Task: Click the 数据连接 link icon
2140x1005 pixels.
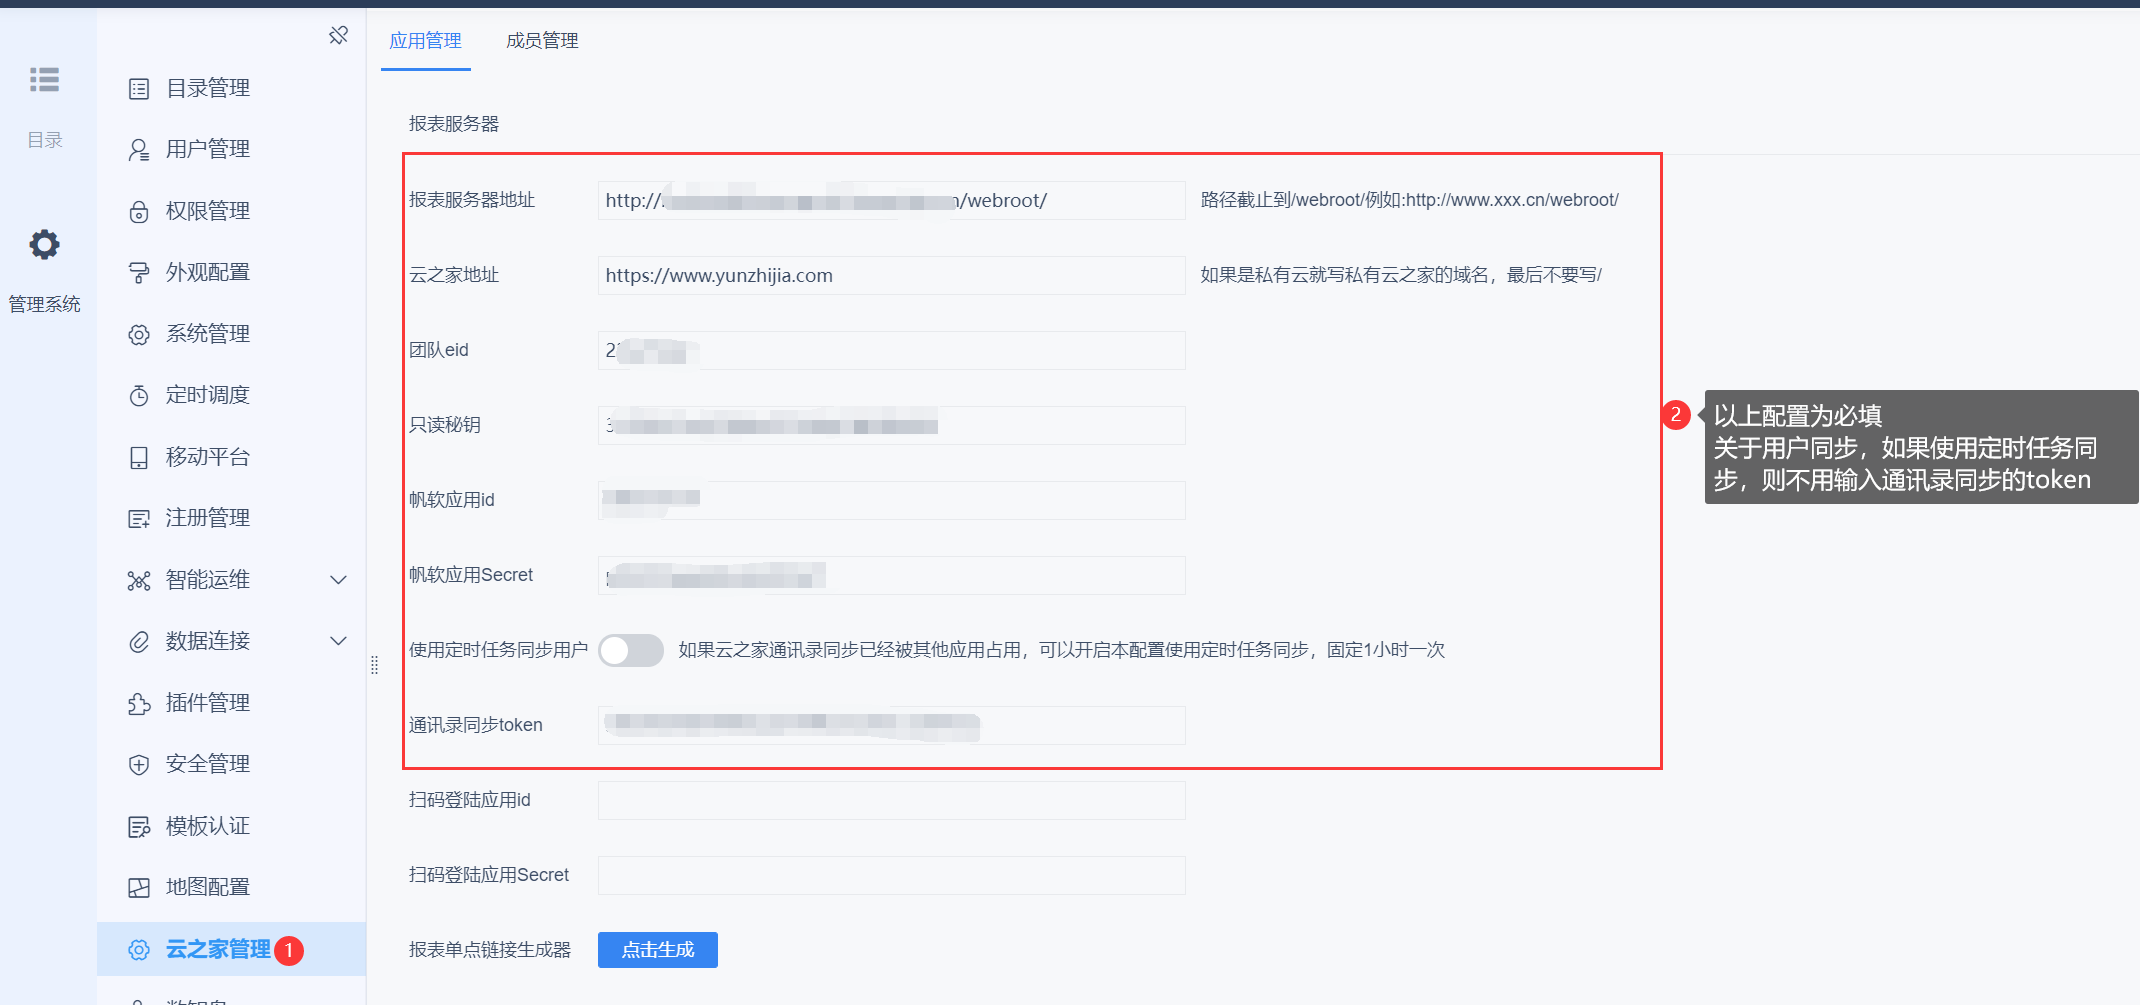Action: pos(139,642)
